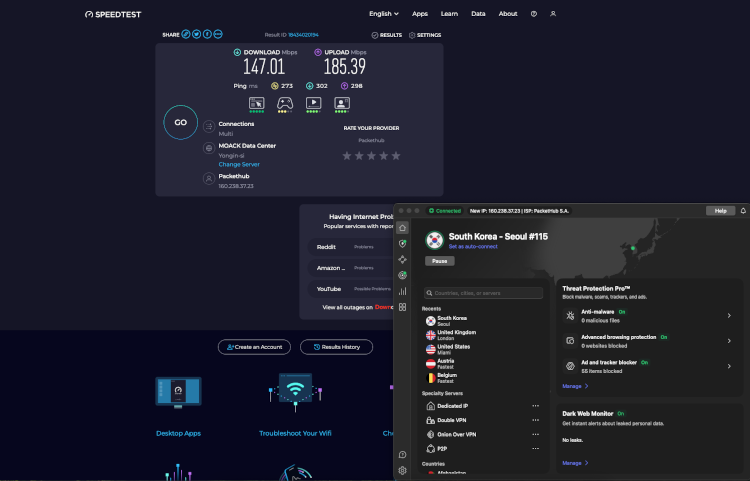Click the Desktop Apps monitor illustration
The height and width of the screenshot is (481, 750).
(178, 392)
